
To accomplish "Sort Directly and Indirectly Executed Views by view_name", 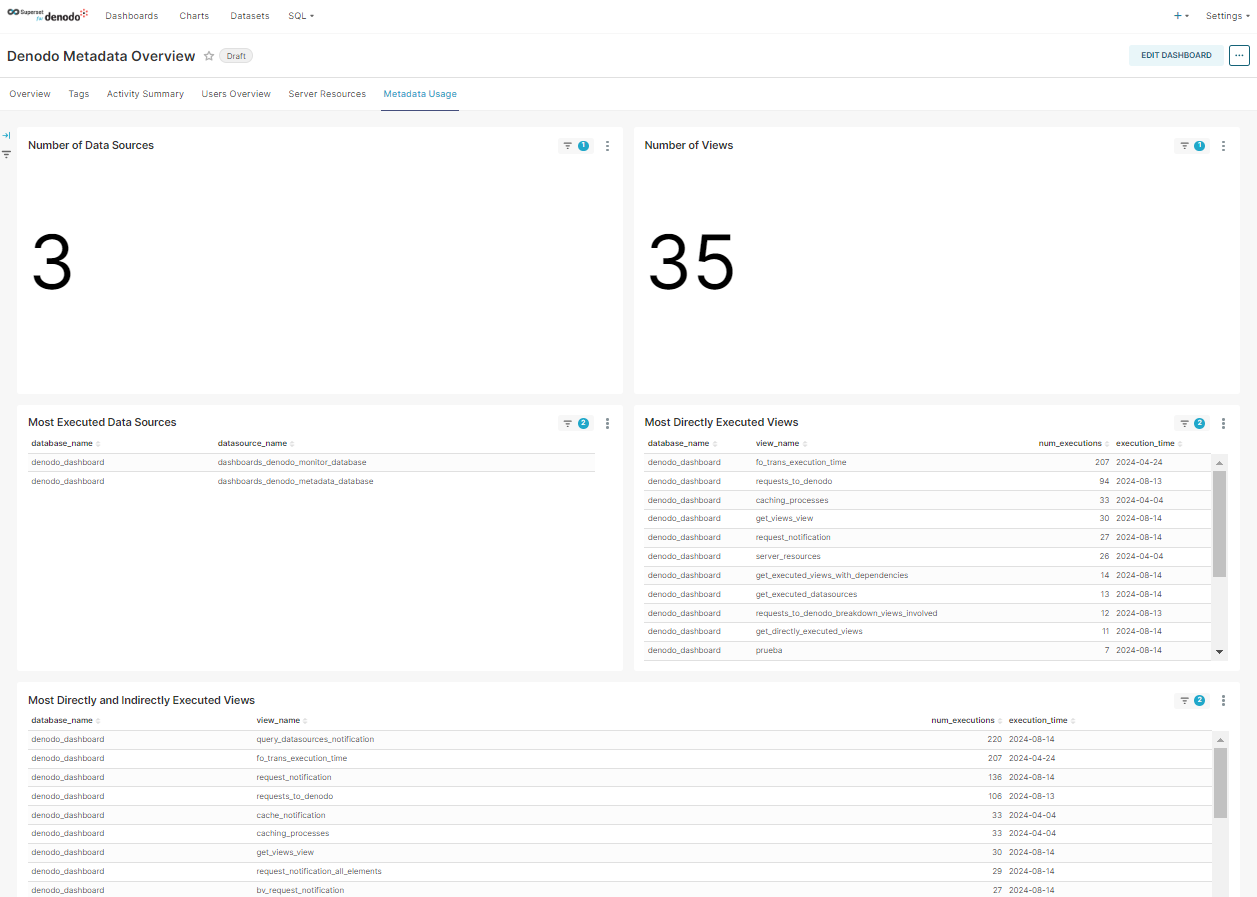I will [282, 720].
